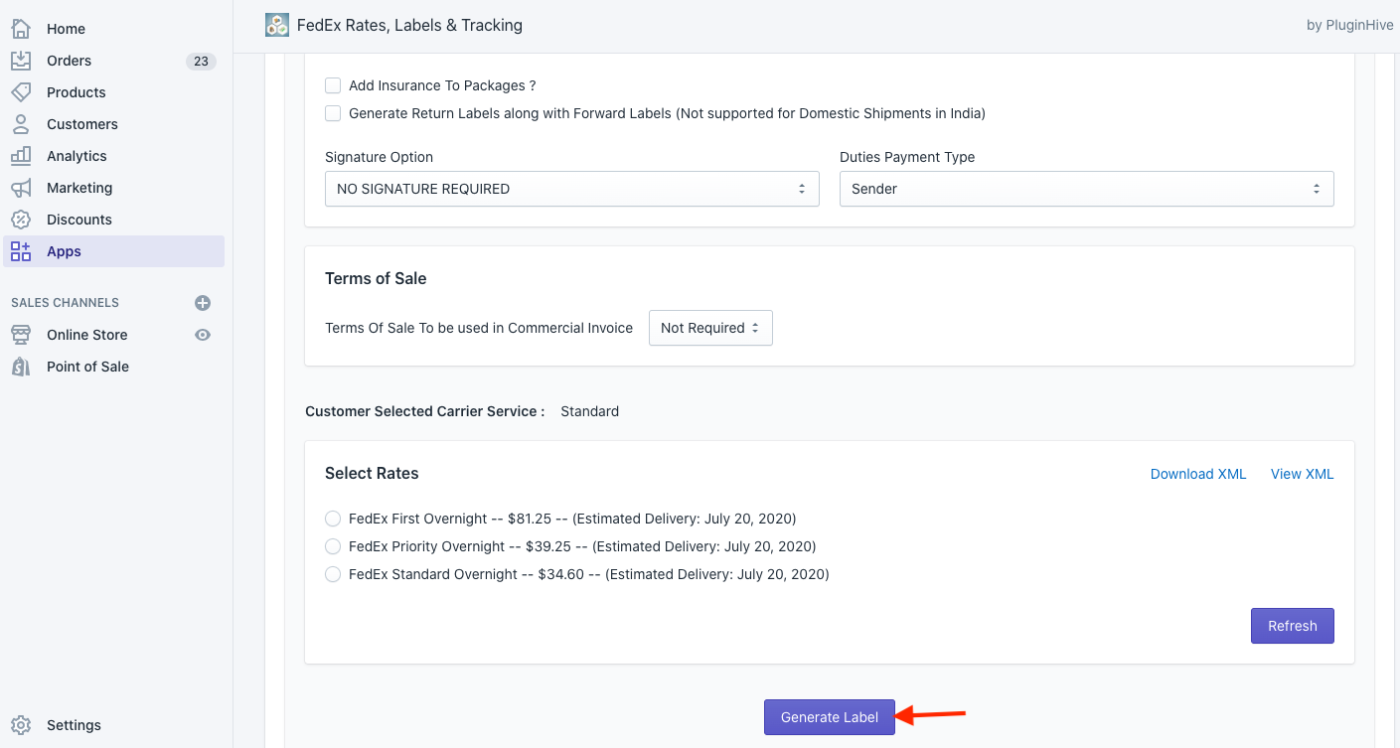Open Marketing section

[80, 188]
